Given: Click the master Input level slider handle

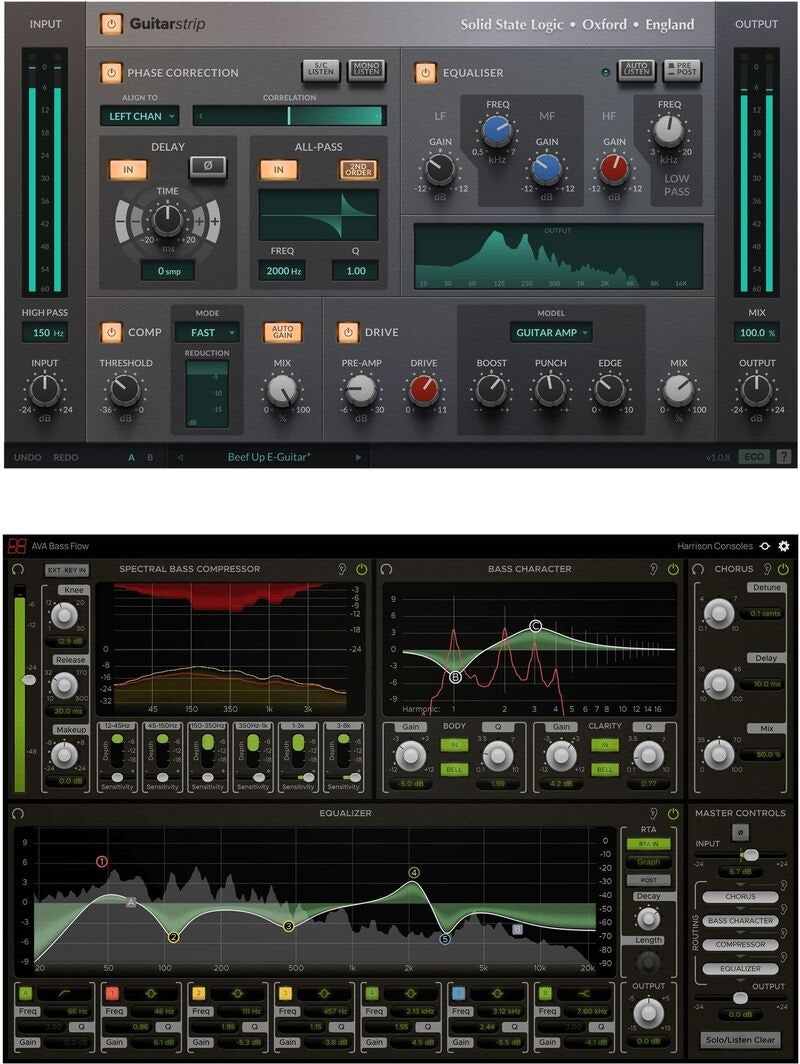Looking at the screenshot, I should (x=750, y=855).
